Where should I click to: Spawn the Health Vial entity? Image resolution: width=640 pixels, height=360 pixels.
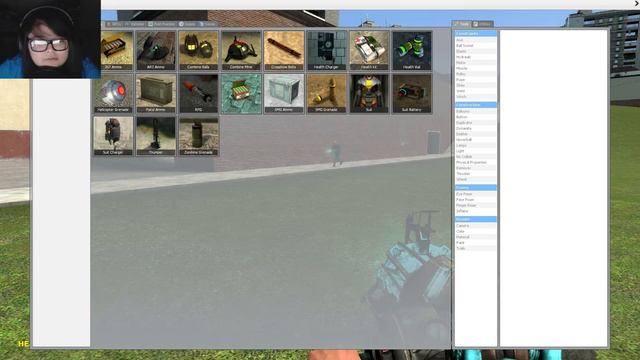coord(412,51)
